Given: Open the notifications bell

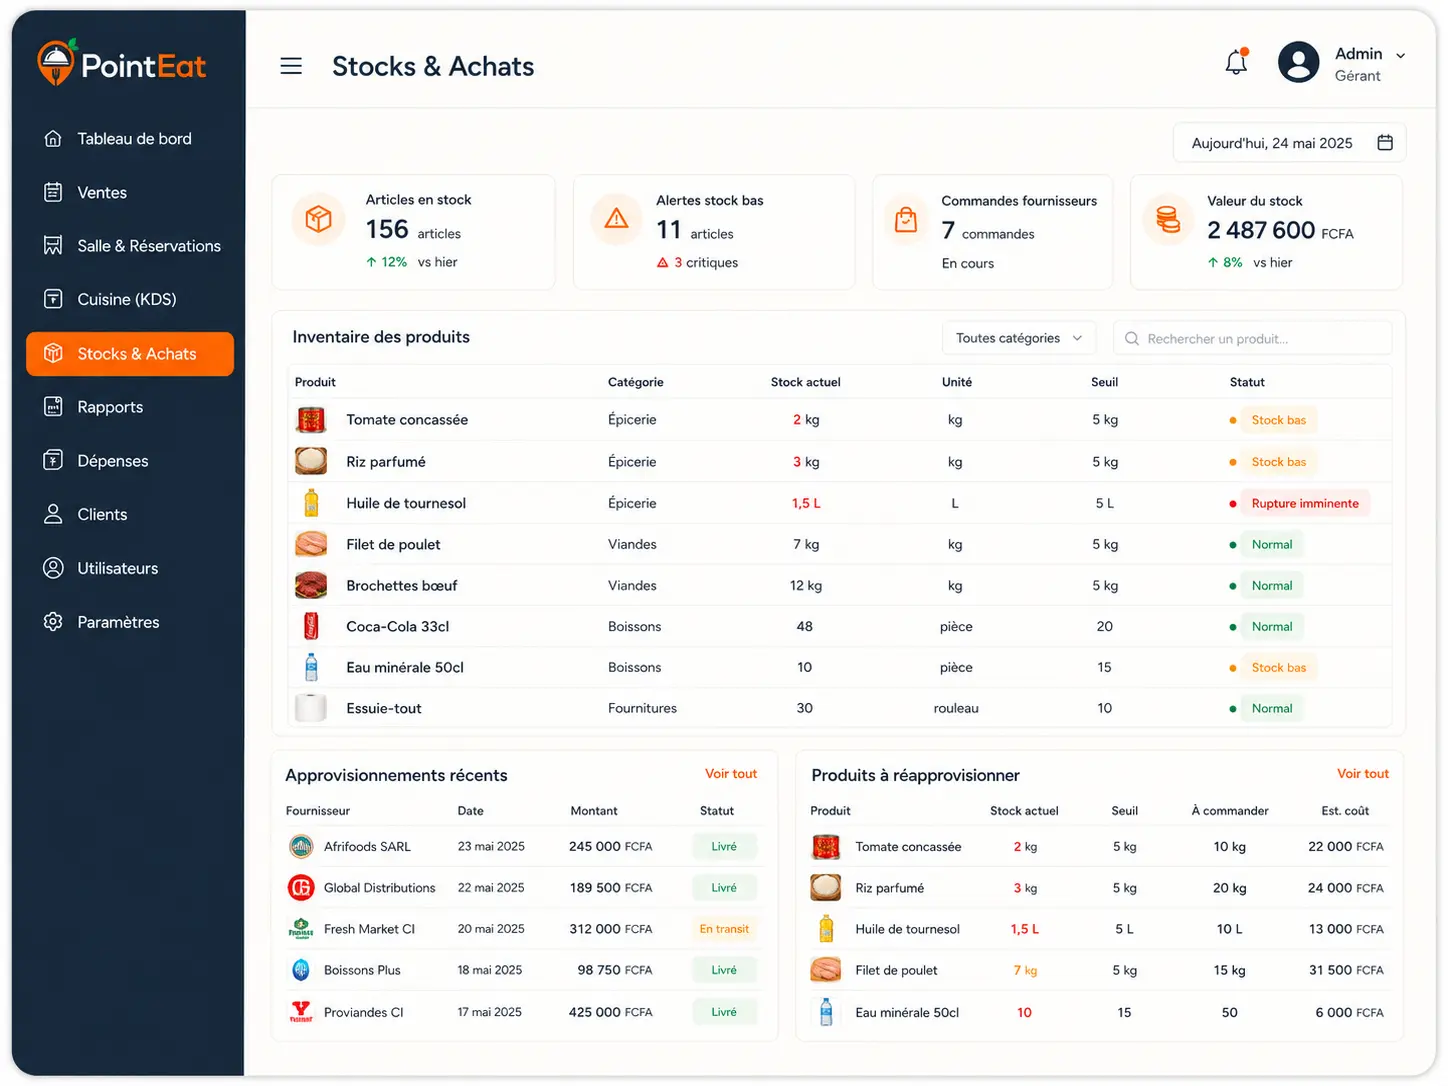Looking at the screenshot, I should tap(1237, 62).
